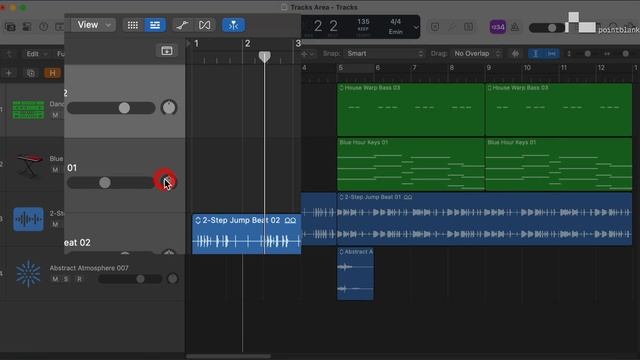The height and width of the screenshot is (360, 640).
Task: Click the master volume slider
Action: 547,28
